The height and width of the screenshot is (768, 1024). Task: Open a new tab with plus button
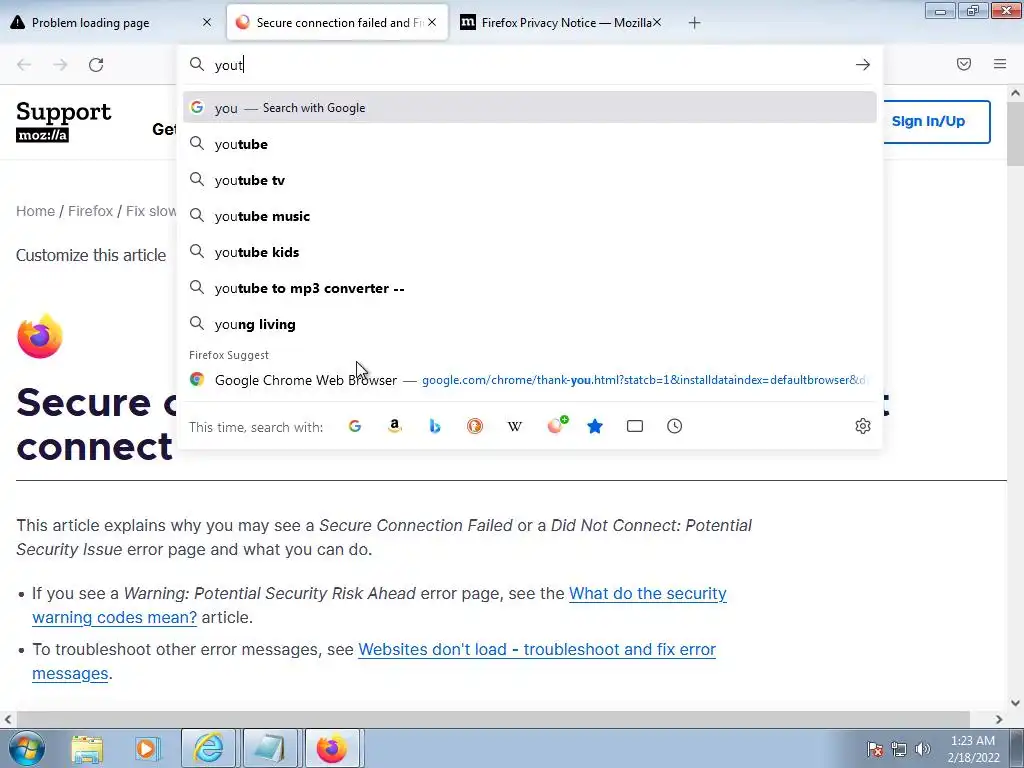click(694, 23)
